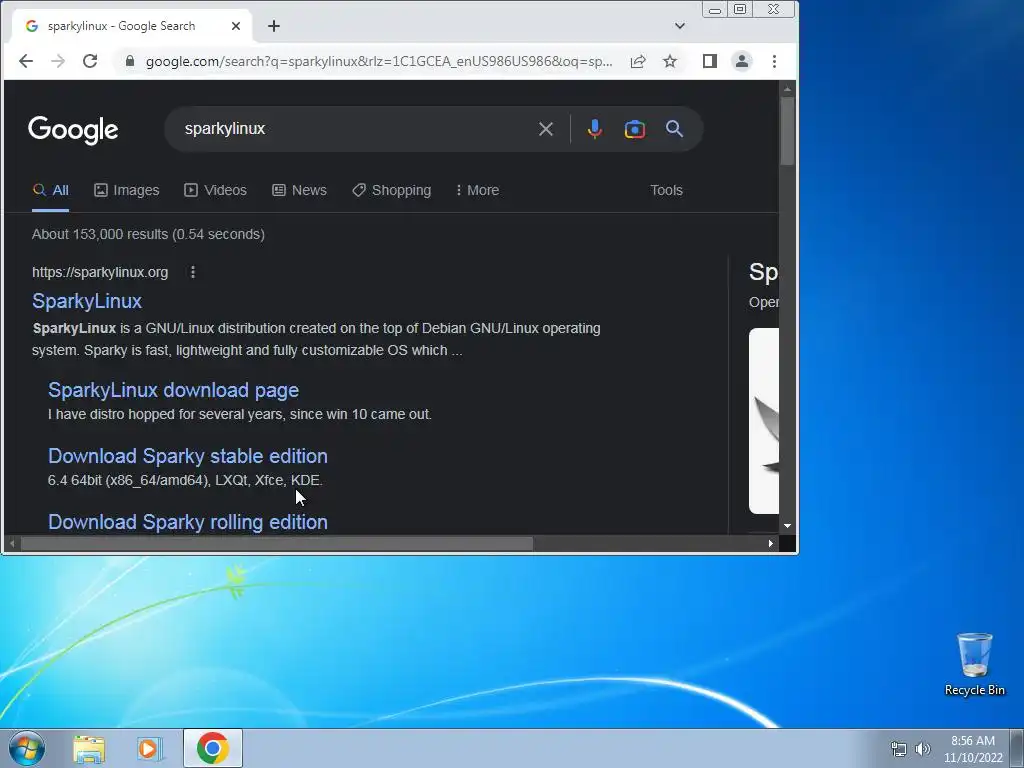Open Download Sparky stable edition link

click(187, 456)
